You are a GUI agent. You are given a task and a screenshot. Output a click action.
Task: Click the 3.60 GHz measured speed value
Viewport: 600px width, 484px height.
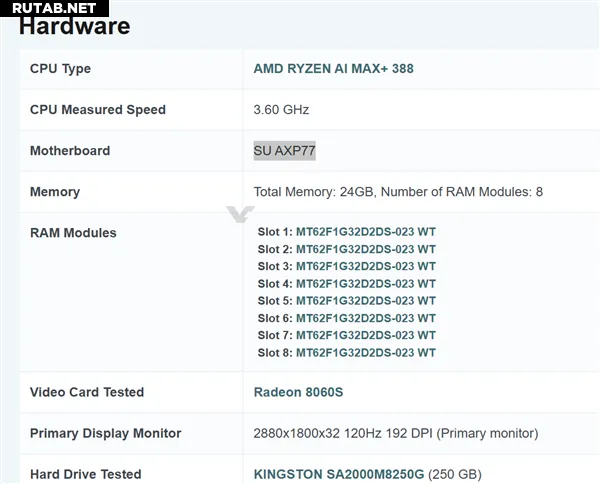click(281, 110)
